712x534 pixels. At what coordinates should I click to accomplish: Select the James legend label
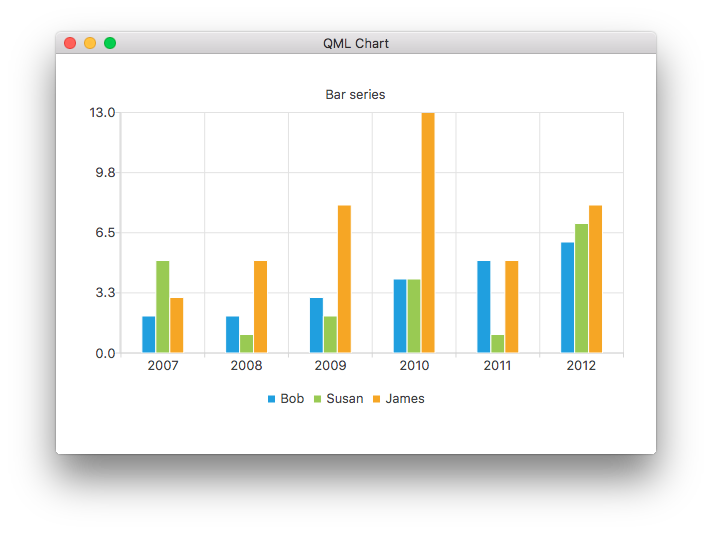[405, 399]
